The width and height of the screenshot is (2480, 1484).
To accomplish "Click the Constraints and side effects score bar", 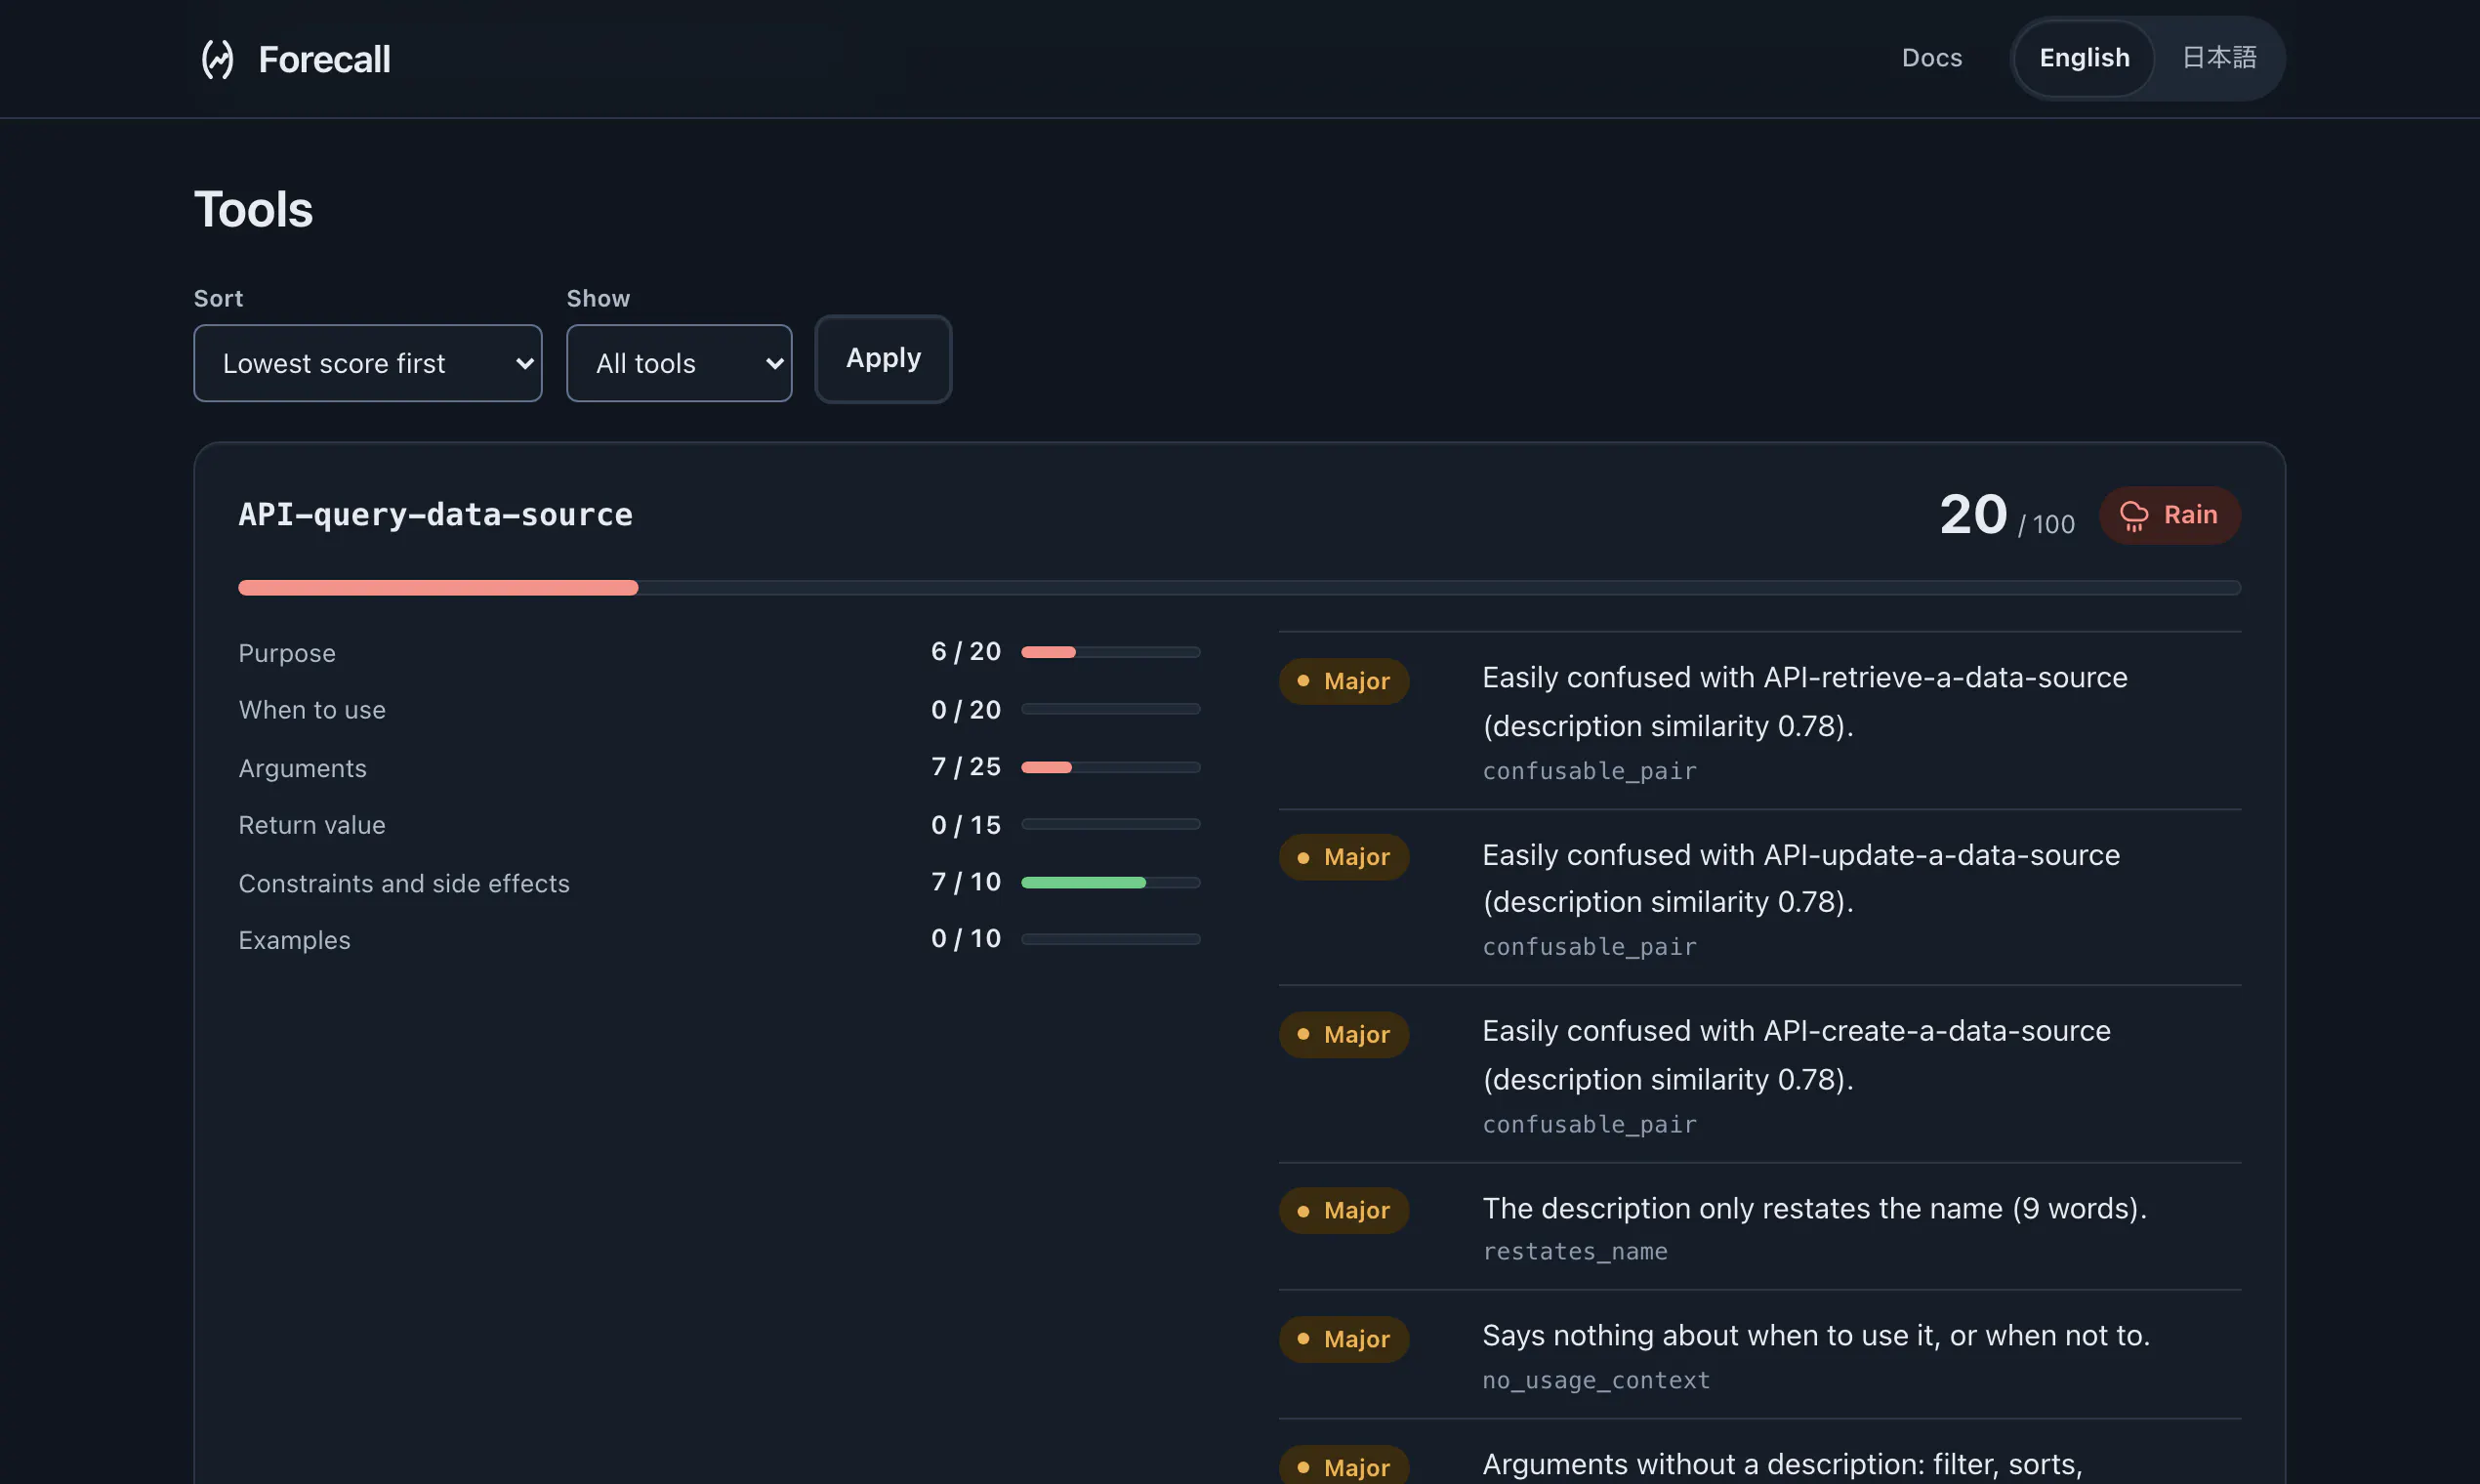I will point(1110,883).
